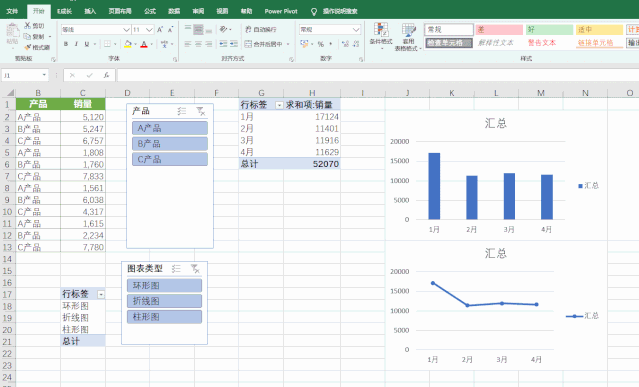
Task: Click the Paste (粘贴) icon
Action: (12, 31)
